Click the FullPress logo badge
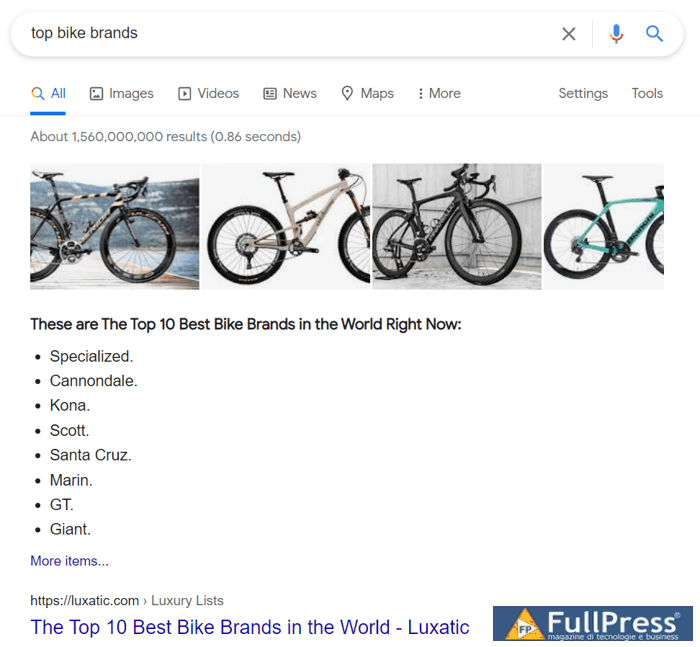 point(593,624)
